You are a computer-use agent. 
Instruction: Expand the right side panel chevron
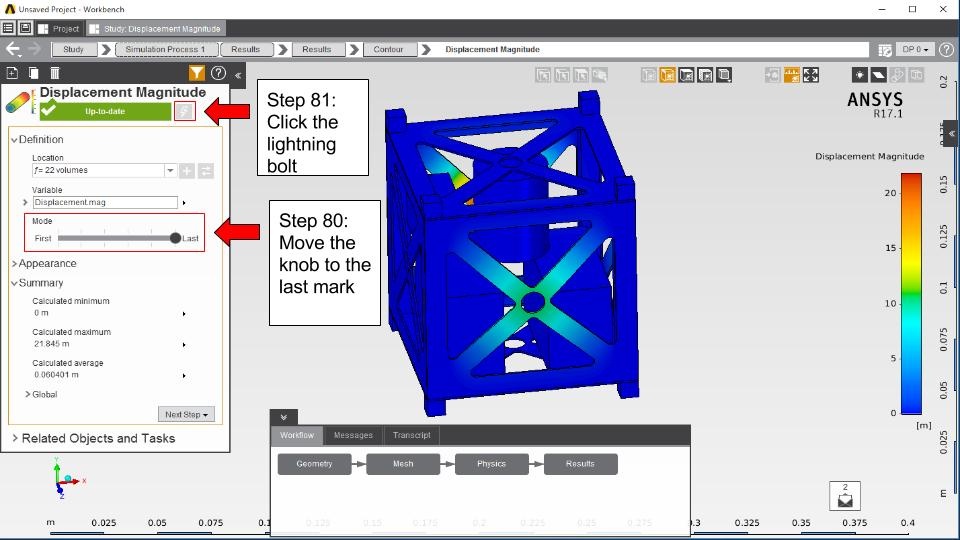[951, 133]
